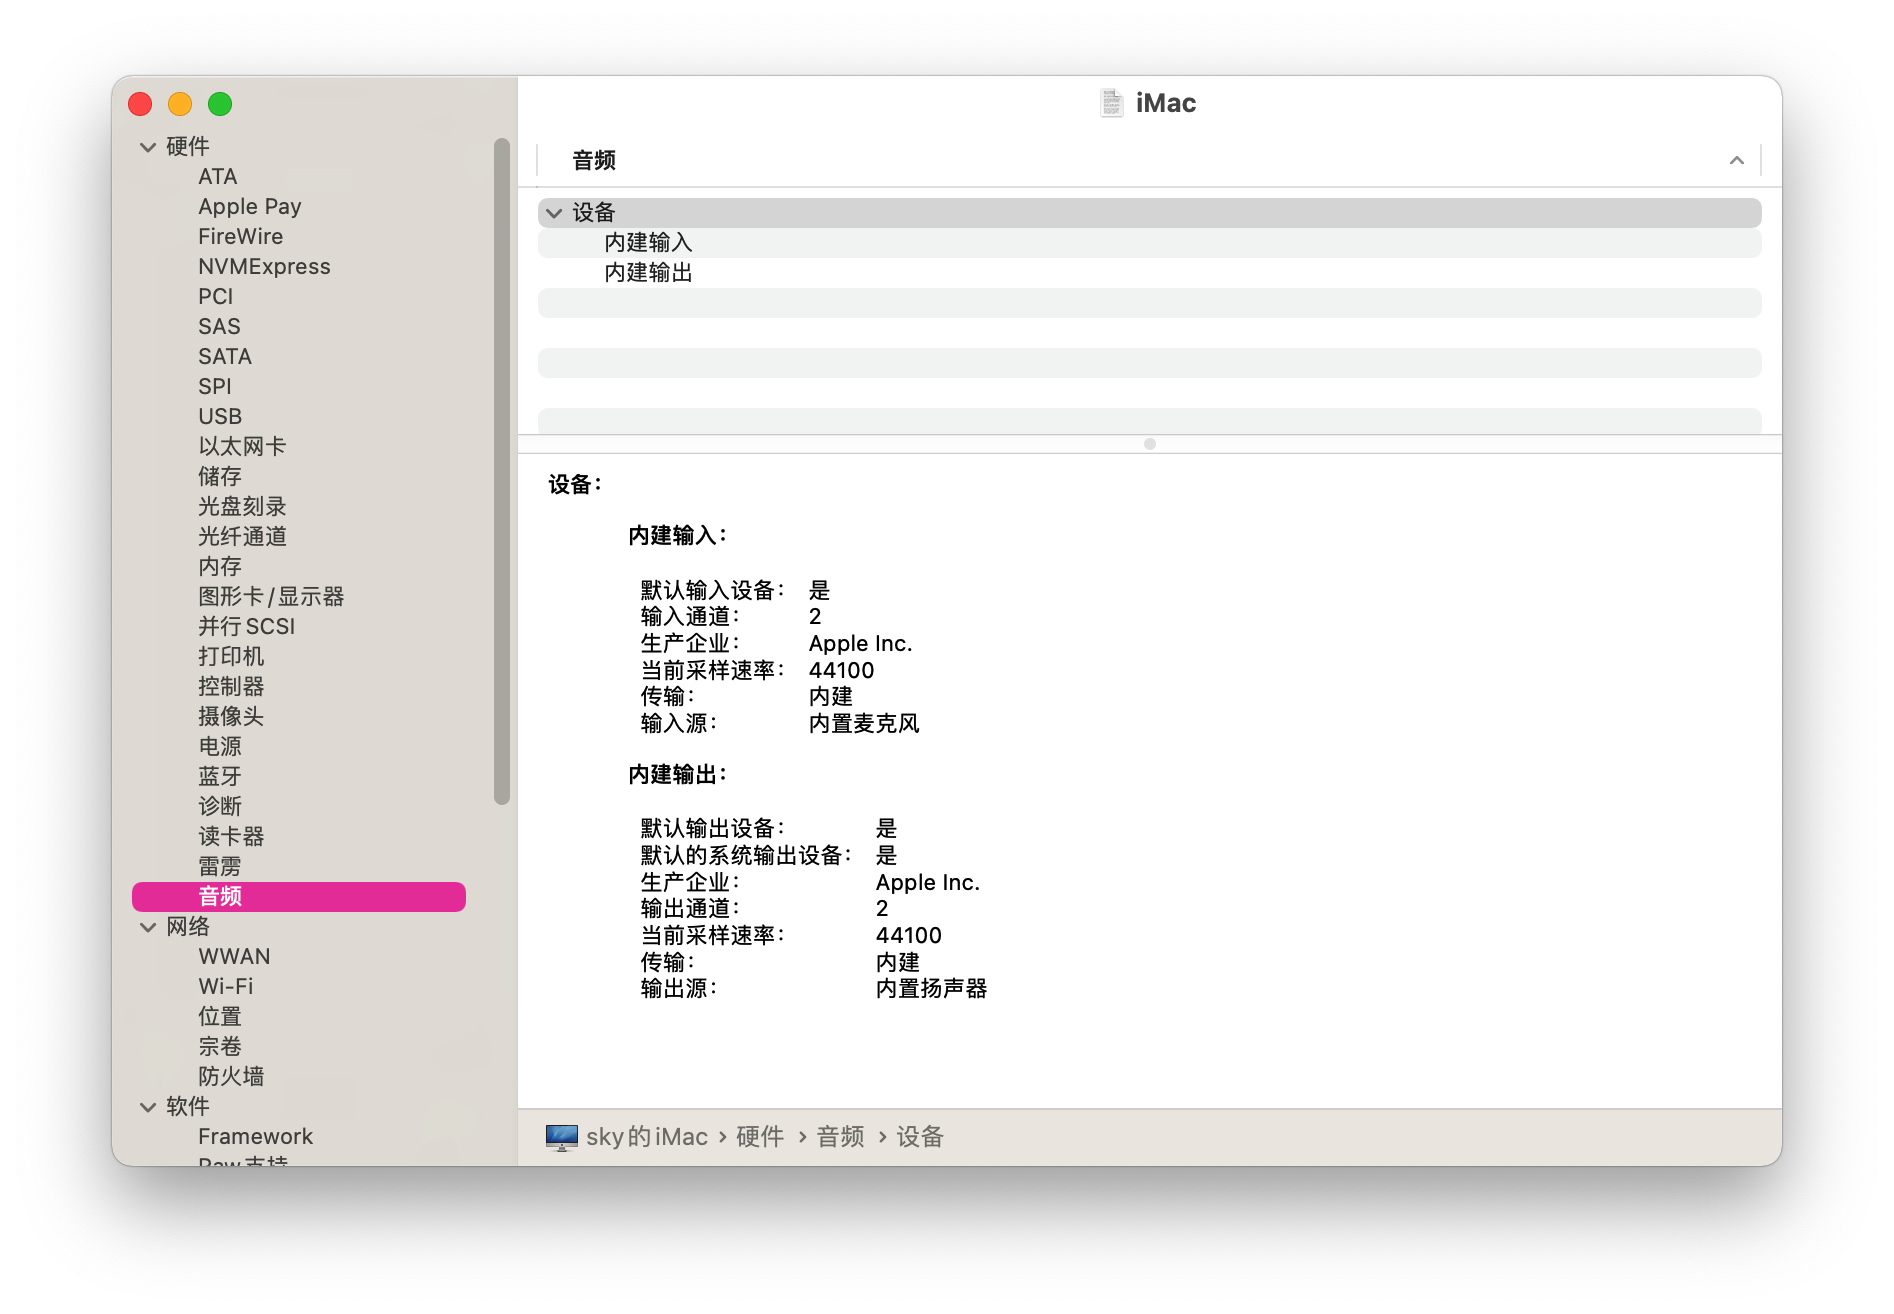Image resolution: width=1894 pixels, height=1314 pixels.
Task: Open 防火墙 under network section
Action: [231, 1077]
